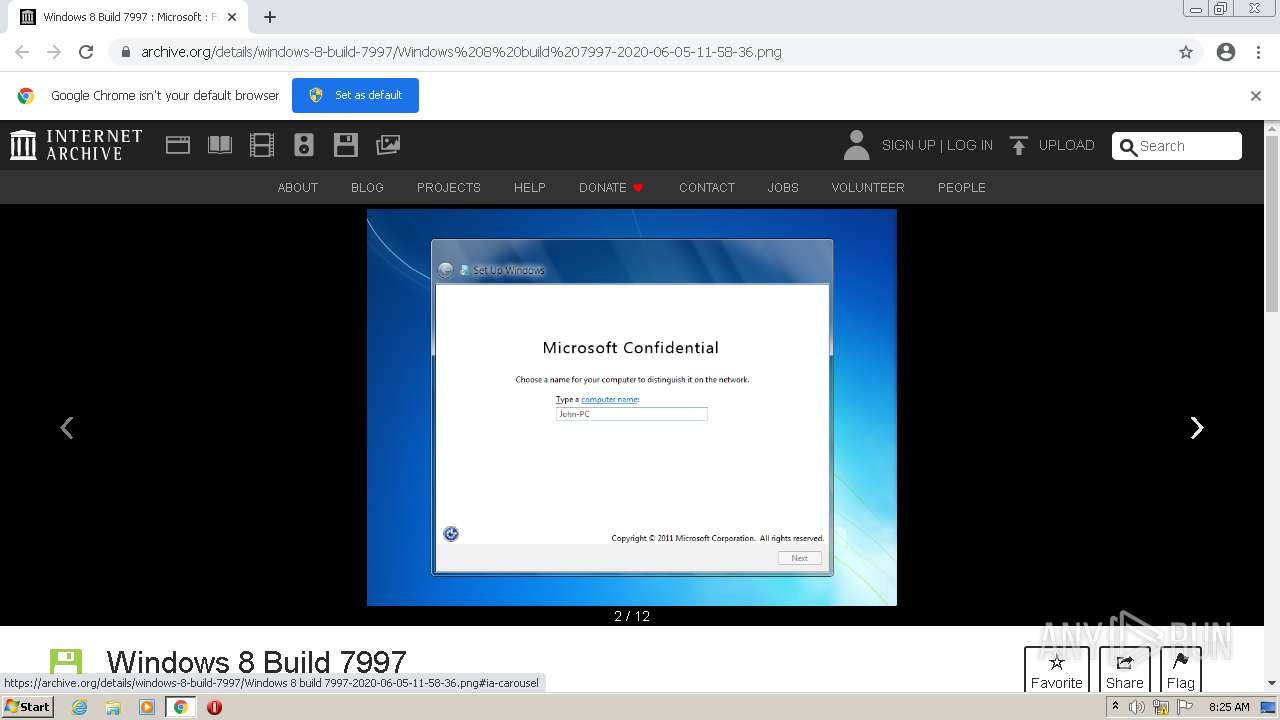Click the 2 / 12 image counter

(632, 616)
